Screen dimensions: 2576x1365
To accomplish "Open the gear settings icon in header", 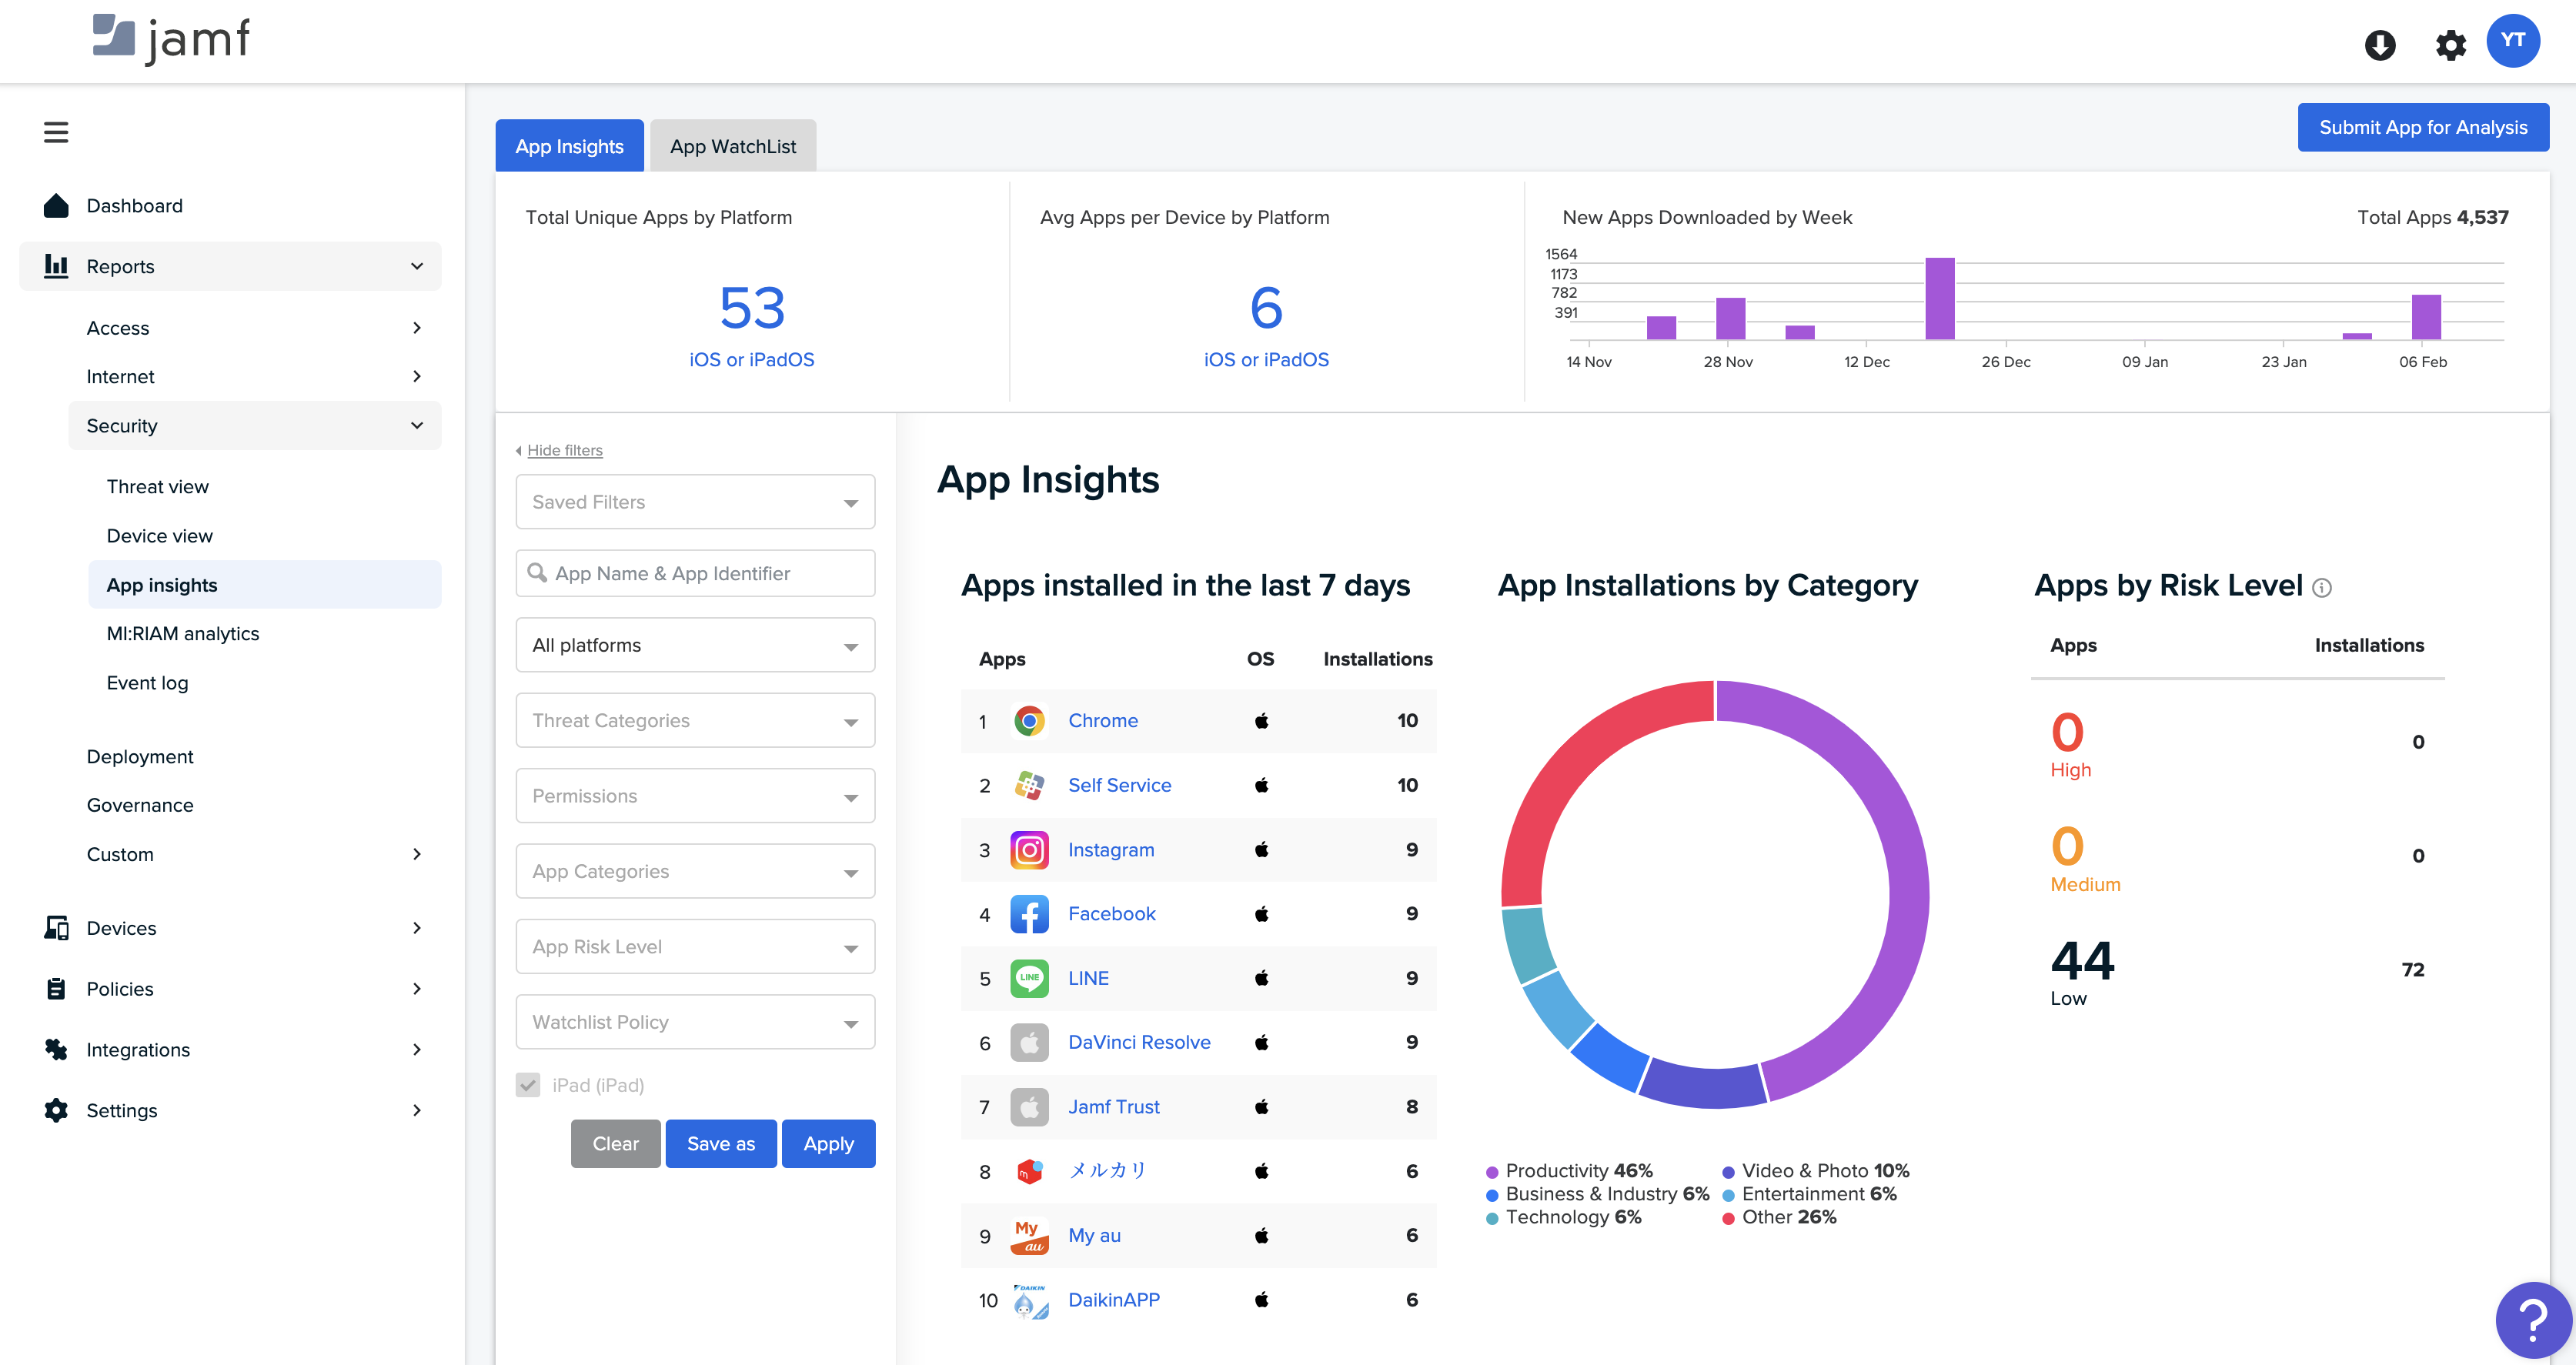I will (x=2450, y=45).
